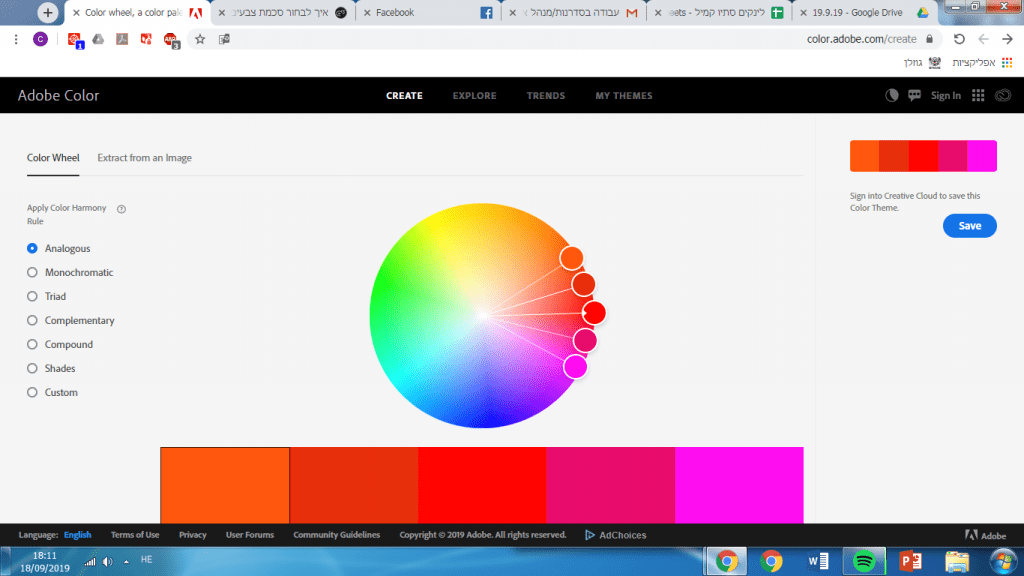
Task: Select the Compound harmony rule
Action: [x=32, y=344]
